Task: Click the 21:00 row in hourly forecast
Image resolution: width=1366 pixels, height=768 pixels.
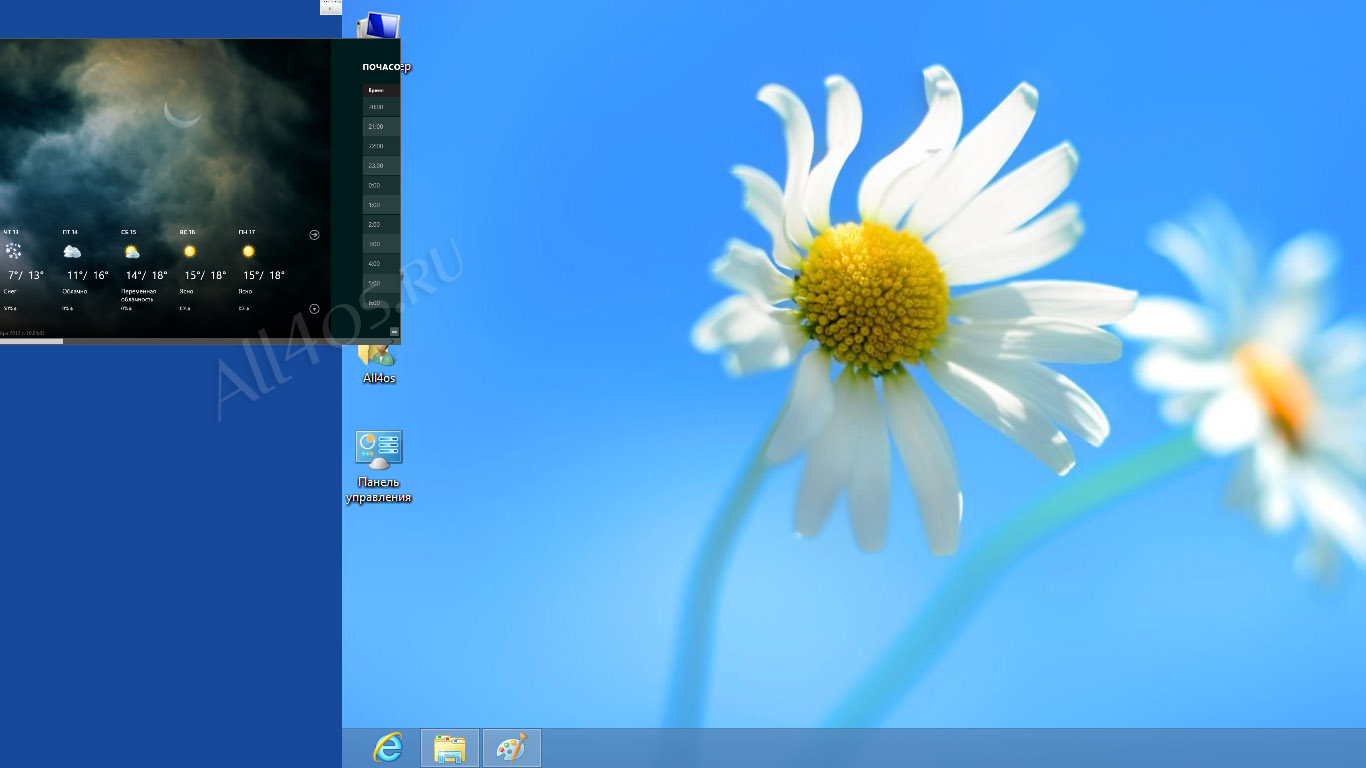Action: point(381,127)
